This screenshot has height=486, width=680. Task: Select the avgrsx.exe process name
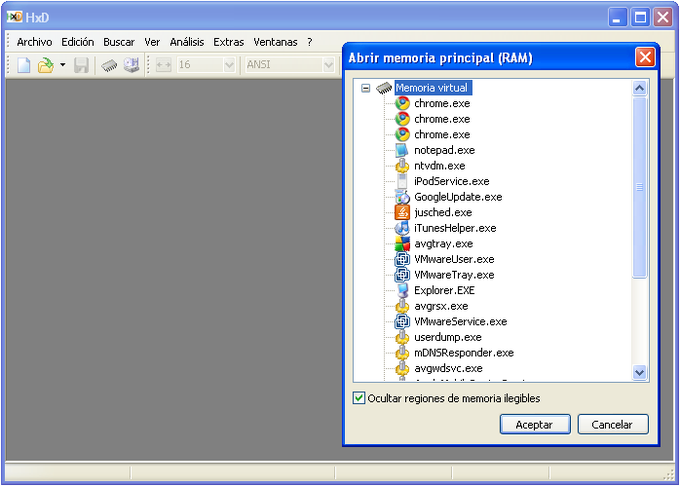pyautogui.click(x=441, y=307)
